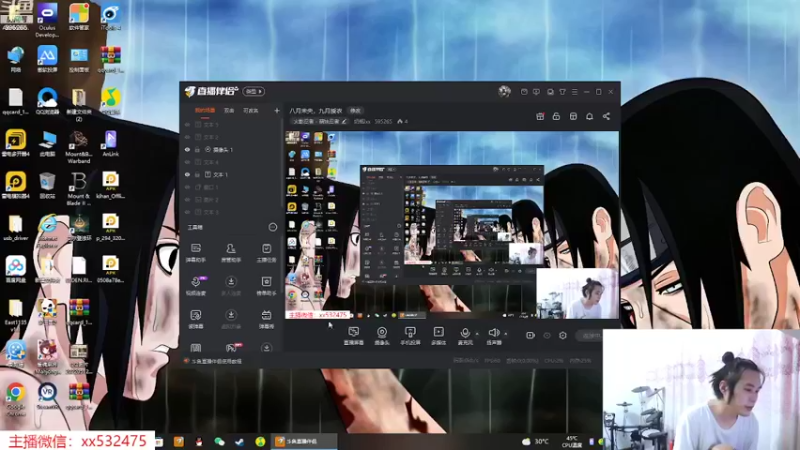The height and width of the screenshot is (450, 800).
Task: Click the user avatar in the title bar
Action: coord(505,91)
